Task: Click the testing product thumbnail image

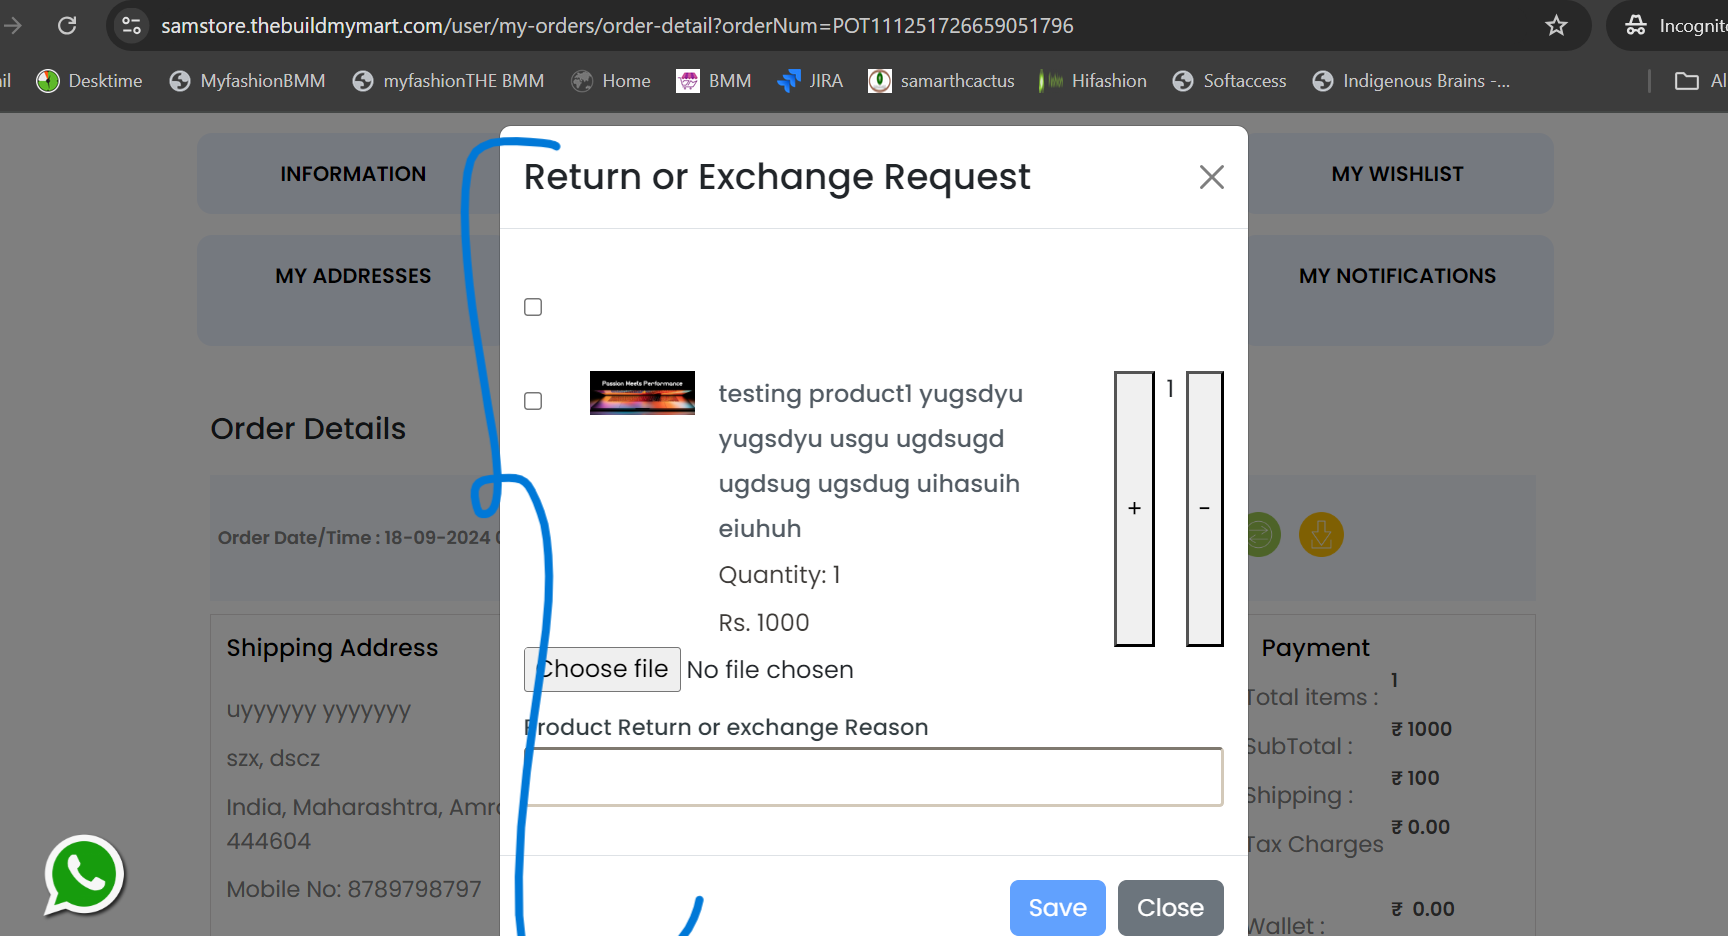Action: coord(642,393)
